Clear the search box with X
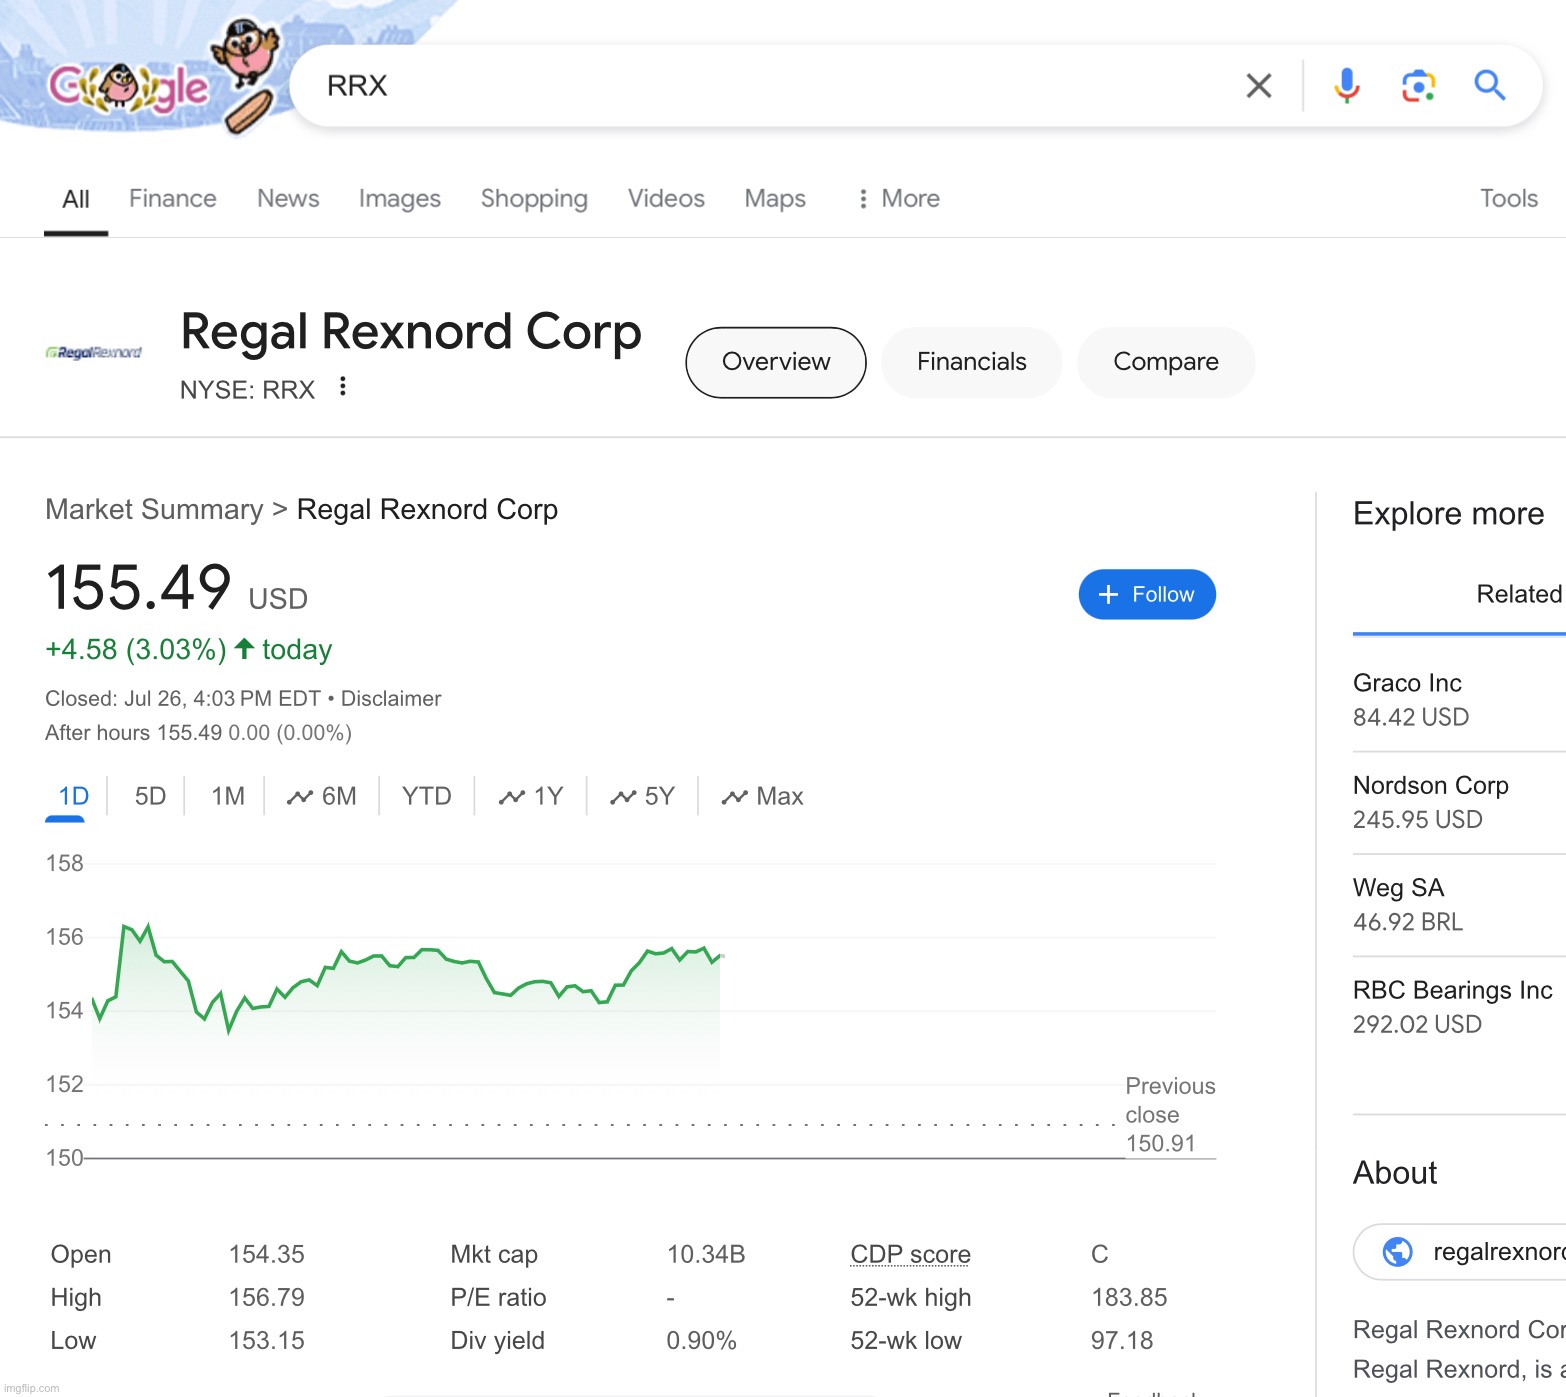 (x=1259, y=86)
